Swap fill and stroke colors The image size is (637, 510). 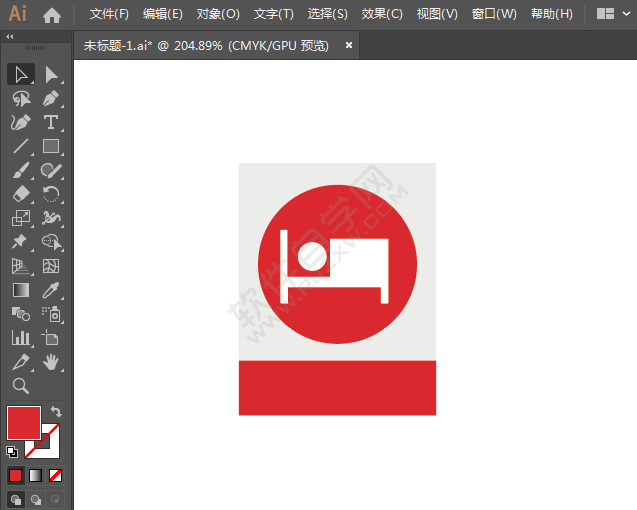pos(57,411)
